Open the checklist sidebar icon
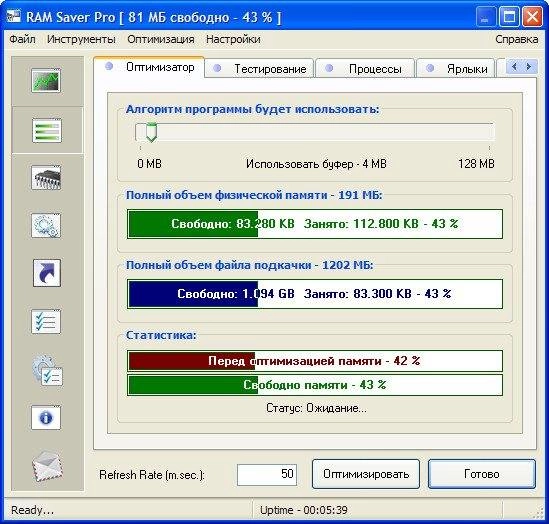This screenshot has width=549, height=524. 46,321
